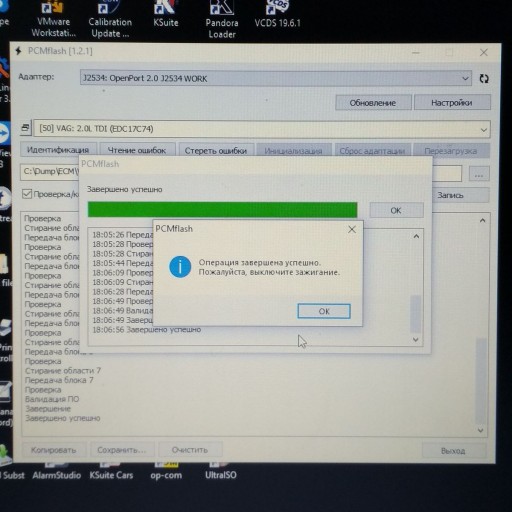Viewport: 512px width, 512px height.
Task: Click the Сохранить... button
Action: [x=122, y=450]
